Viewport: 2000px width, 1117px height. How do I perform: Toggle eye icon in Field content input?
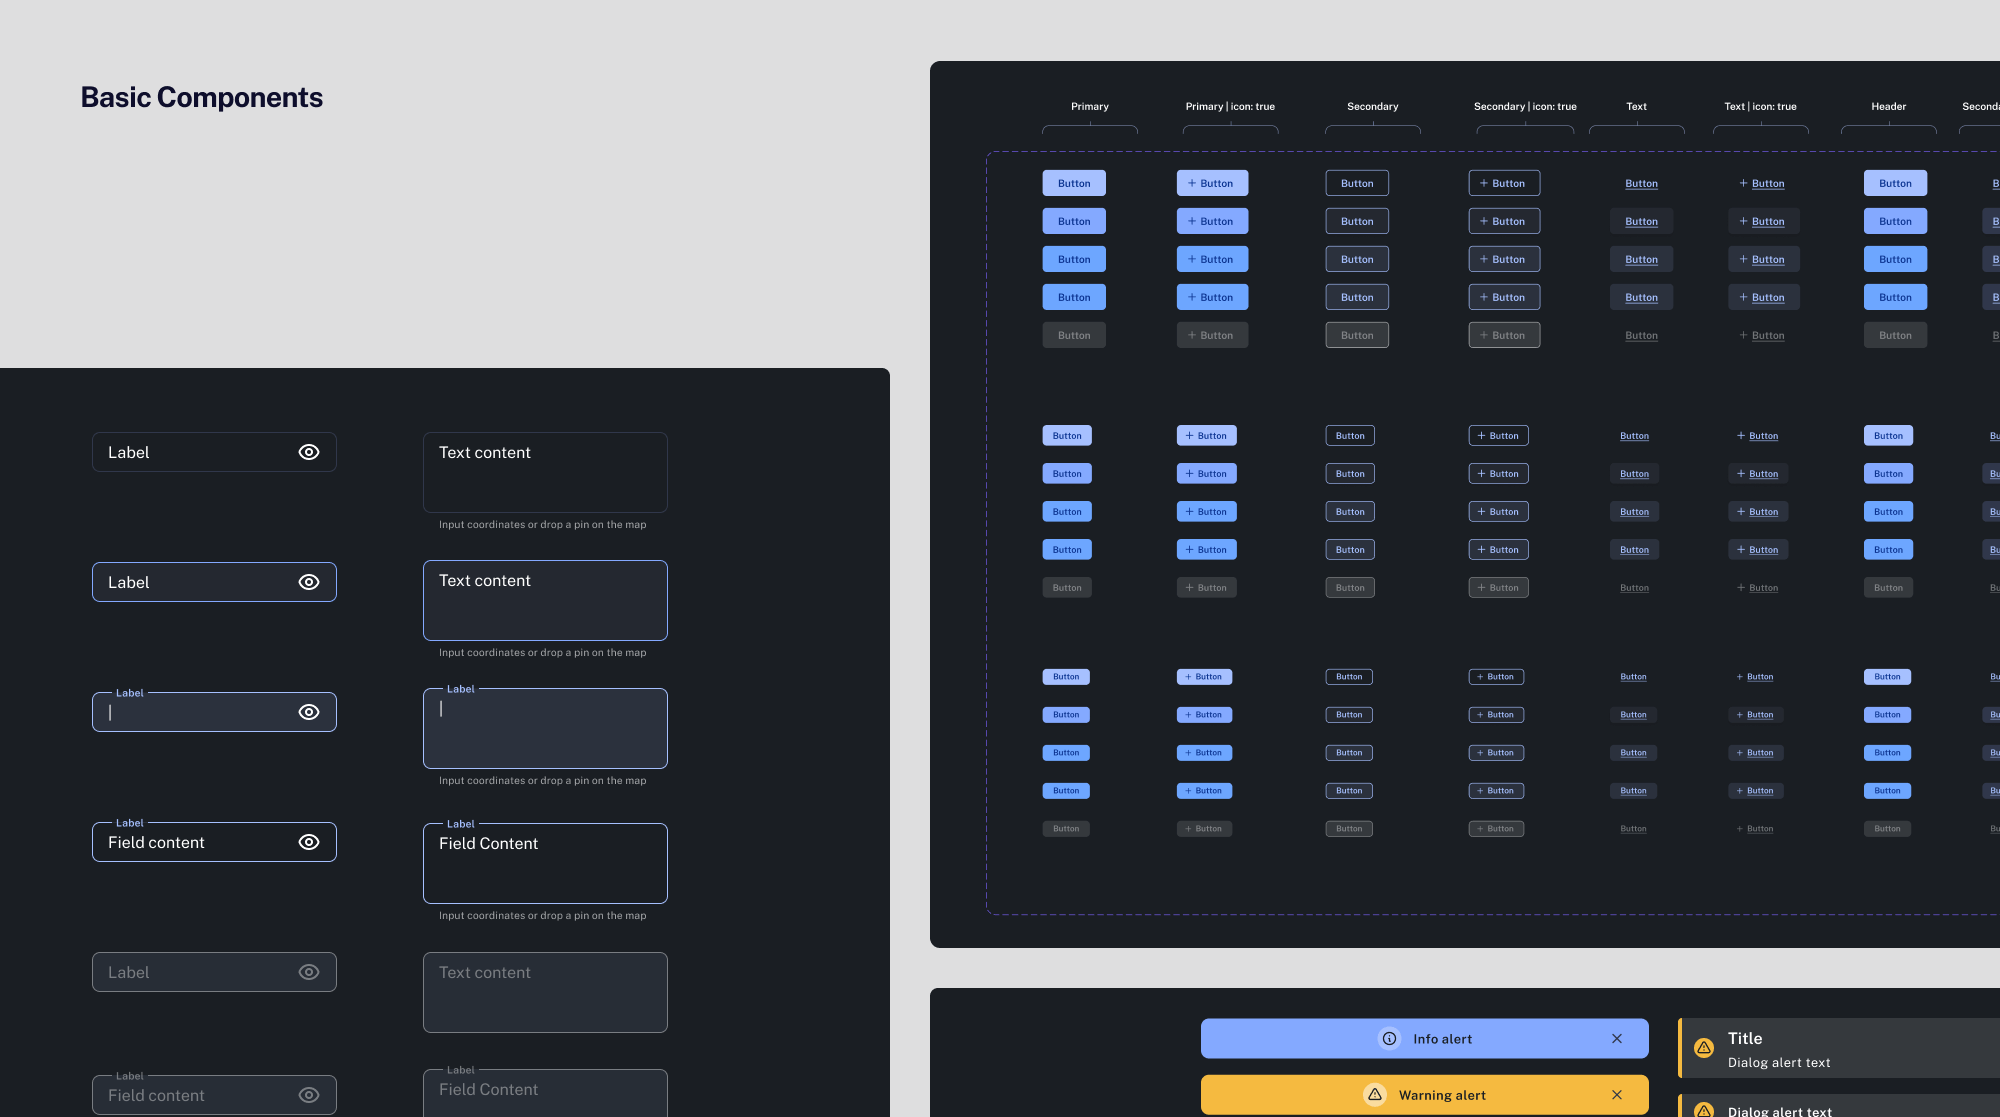click(309, 842)
